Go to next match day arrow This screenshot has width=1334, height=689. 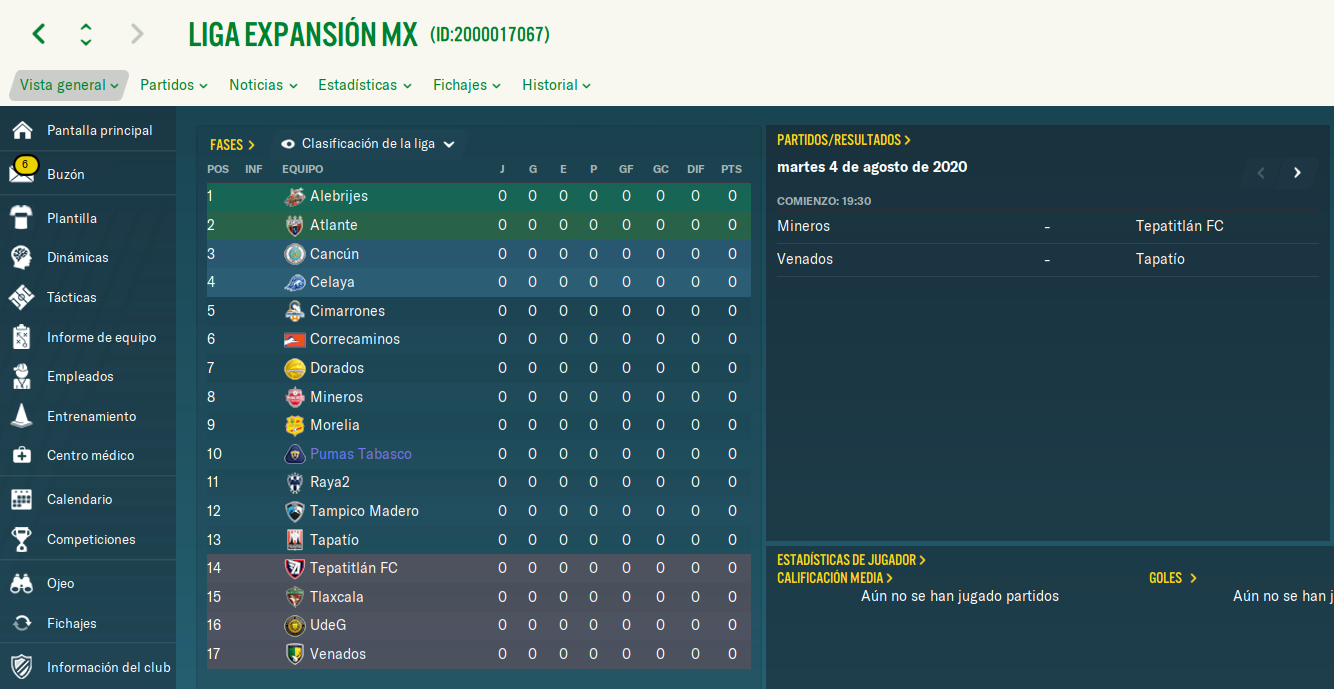coord(1297,173)
